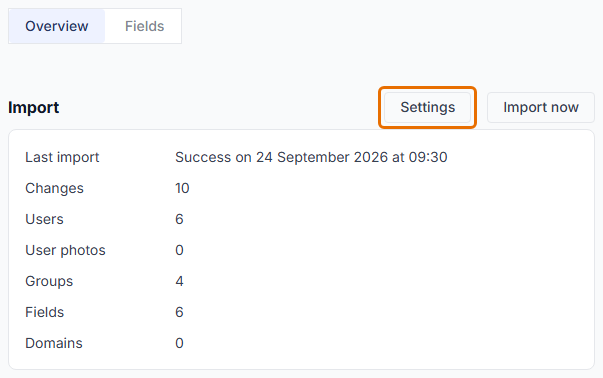Image resolution: width=603 pixels, height=378 pixels.
Task: Click the Last import label
Action: pyautogui.click(x=62, y=157)
